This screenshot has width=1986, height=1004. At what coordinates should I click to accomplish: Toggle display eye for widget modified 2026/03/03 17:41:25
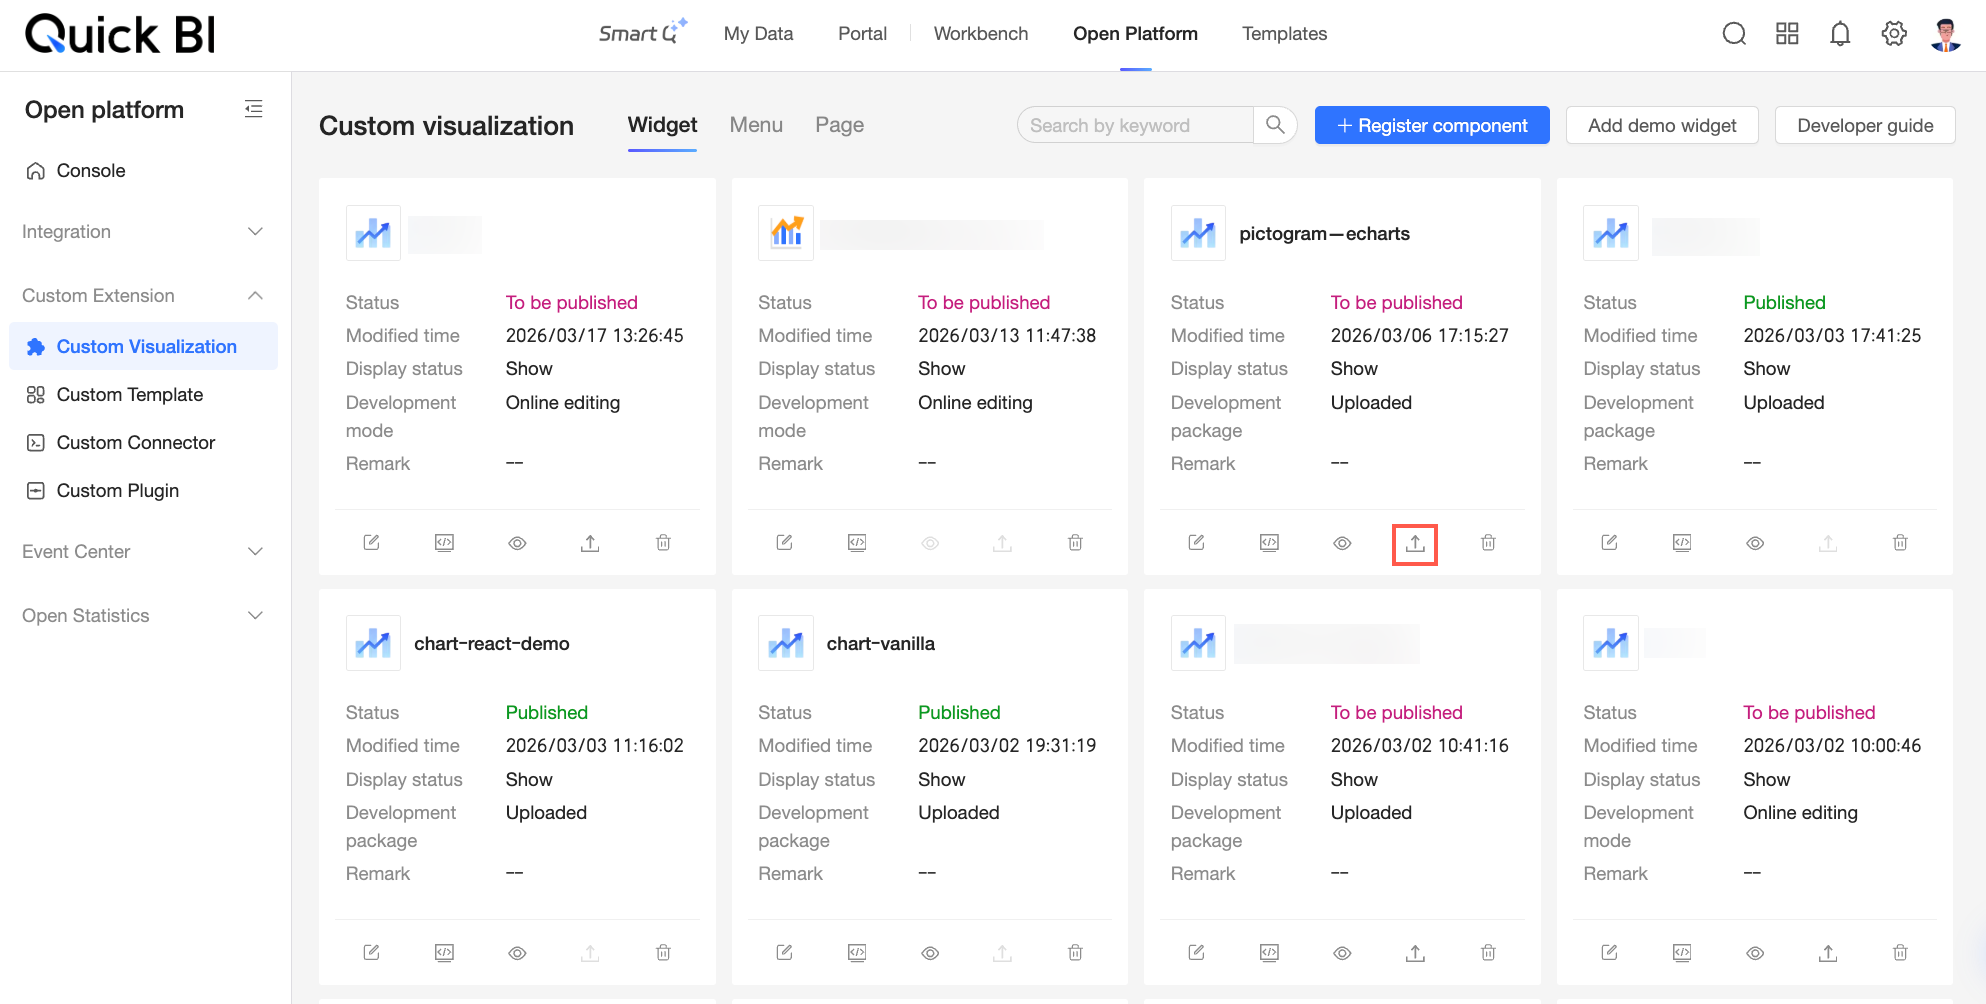click(x=1755, y=543)
